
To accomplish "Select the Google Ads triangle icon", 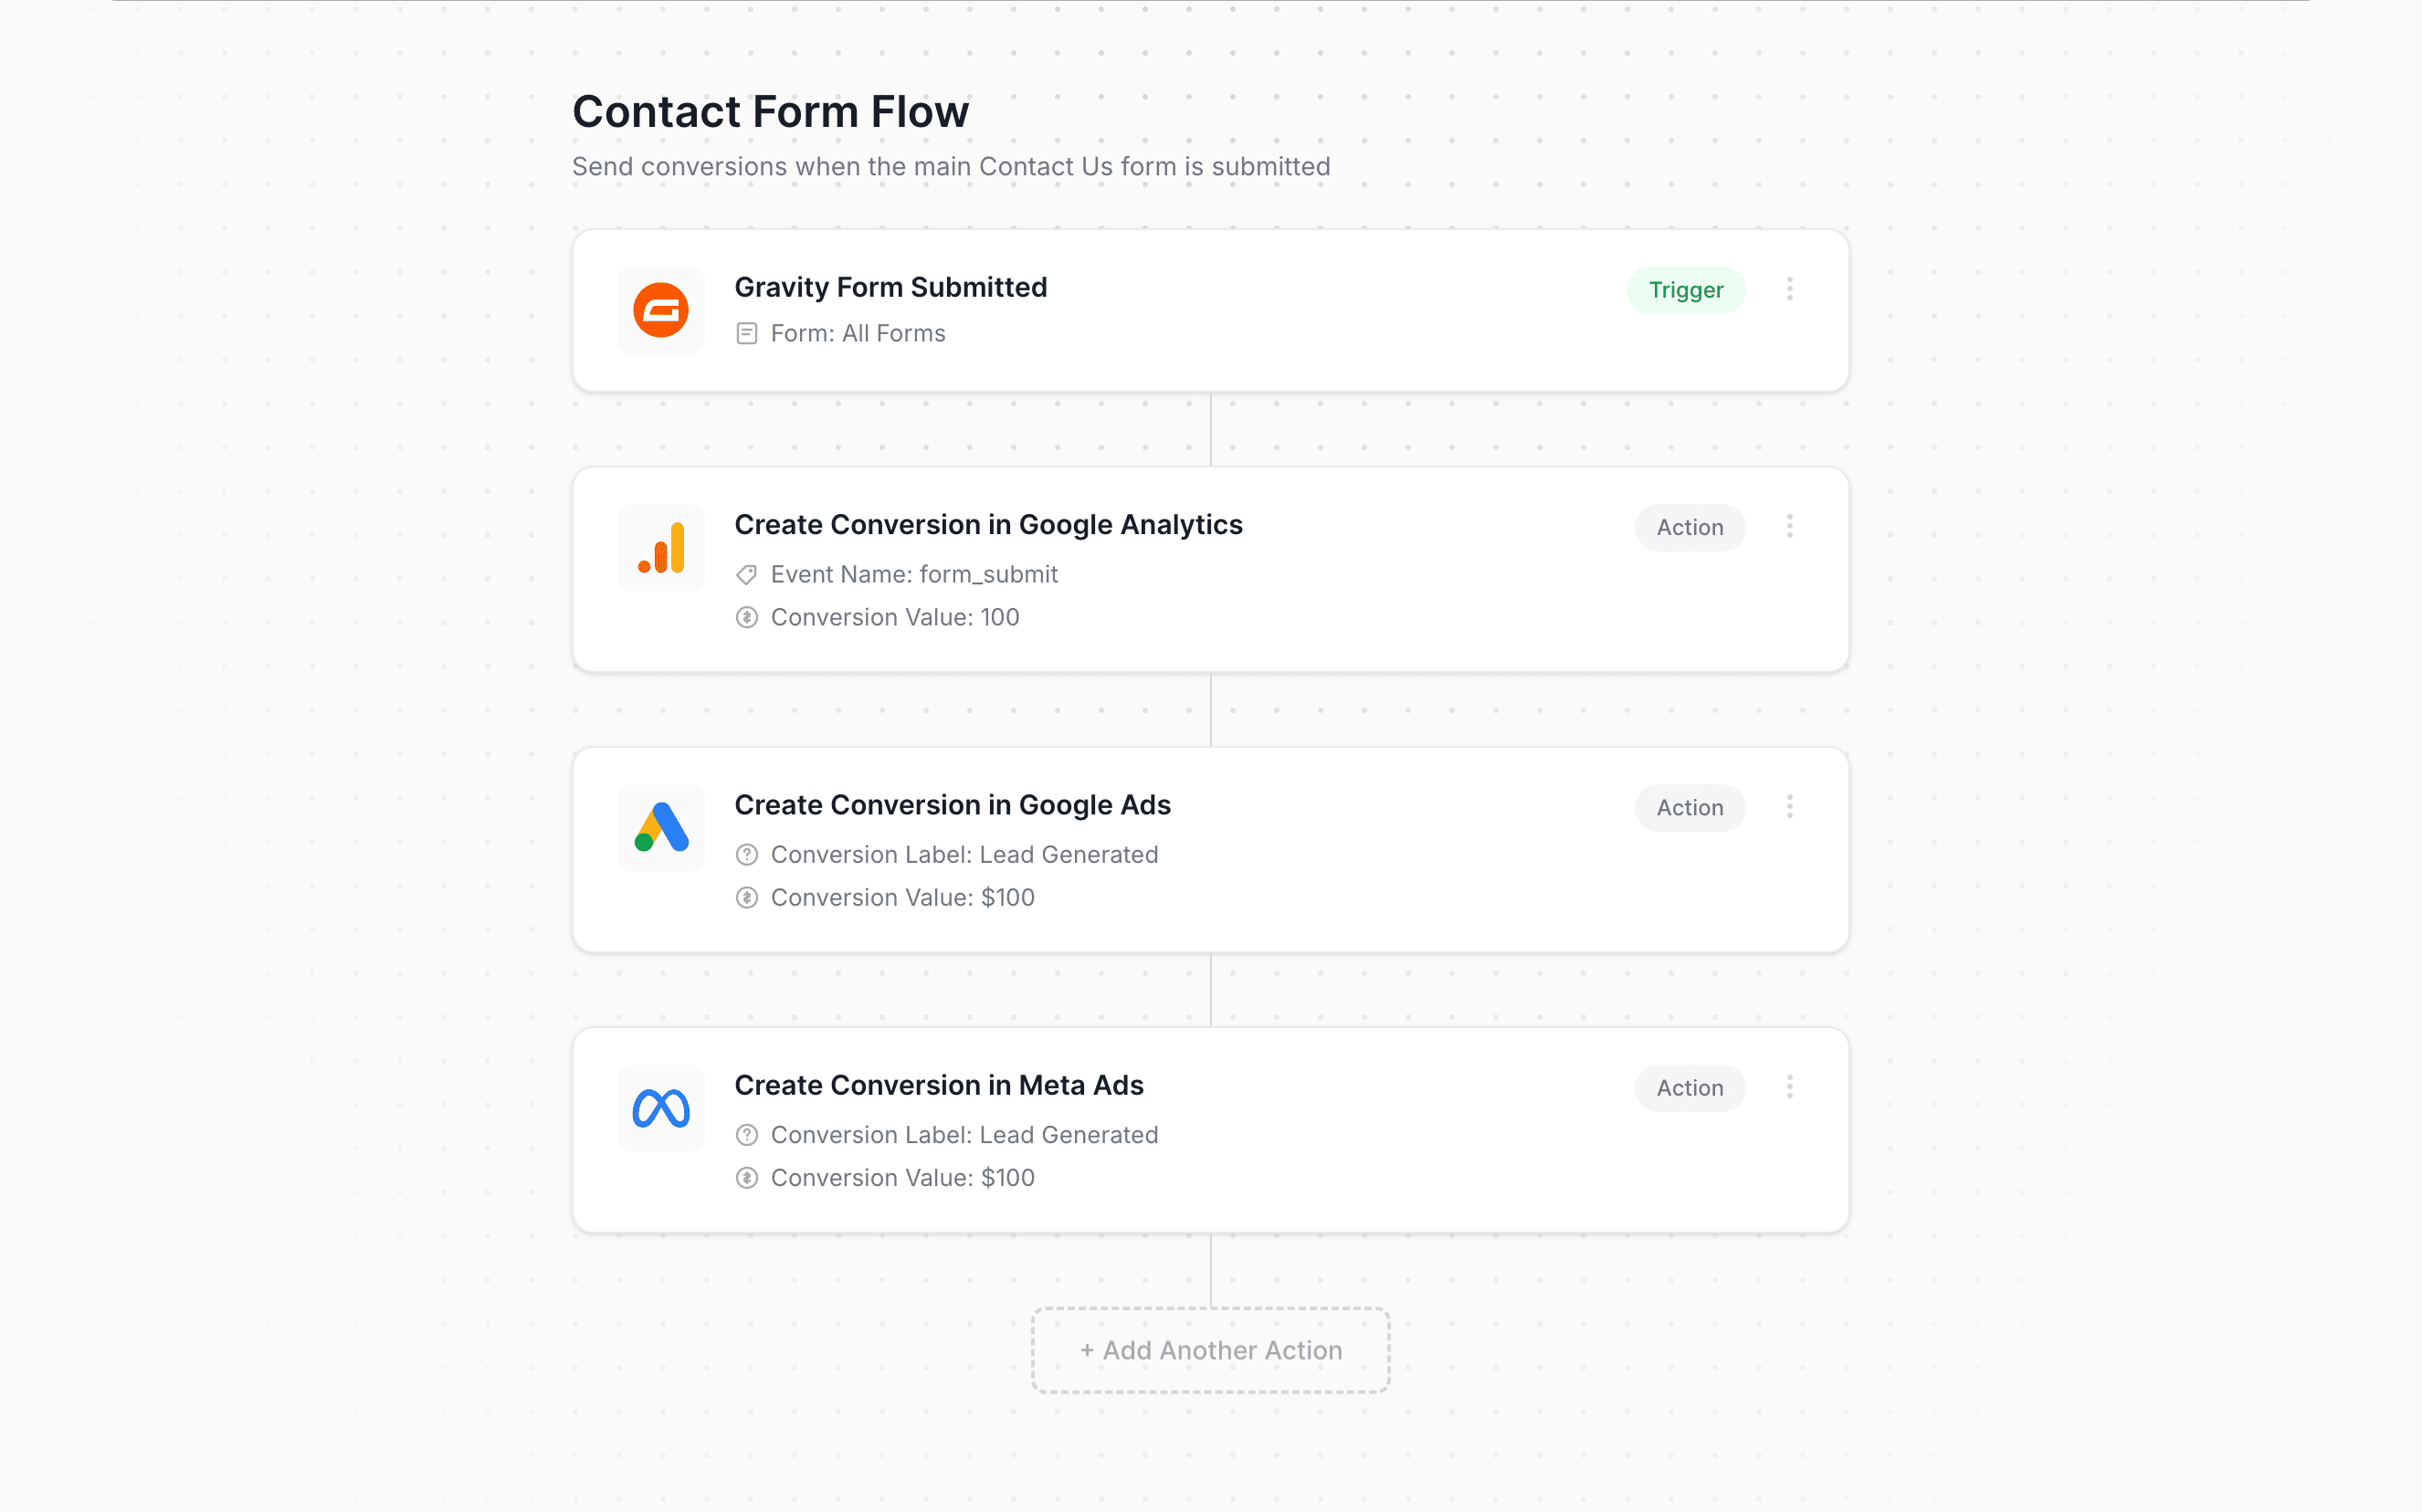I will tap(660, 828).
